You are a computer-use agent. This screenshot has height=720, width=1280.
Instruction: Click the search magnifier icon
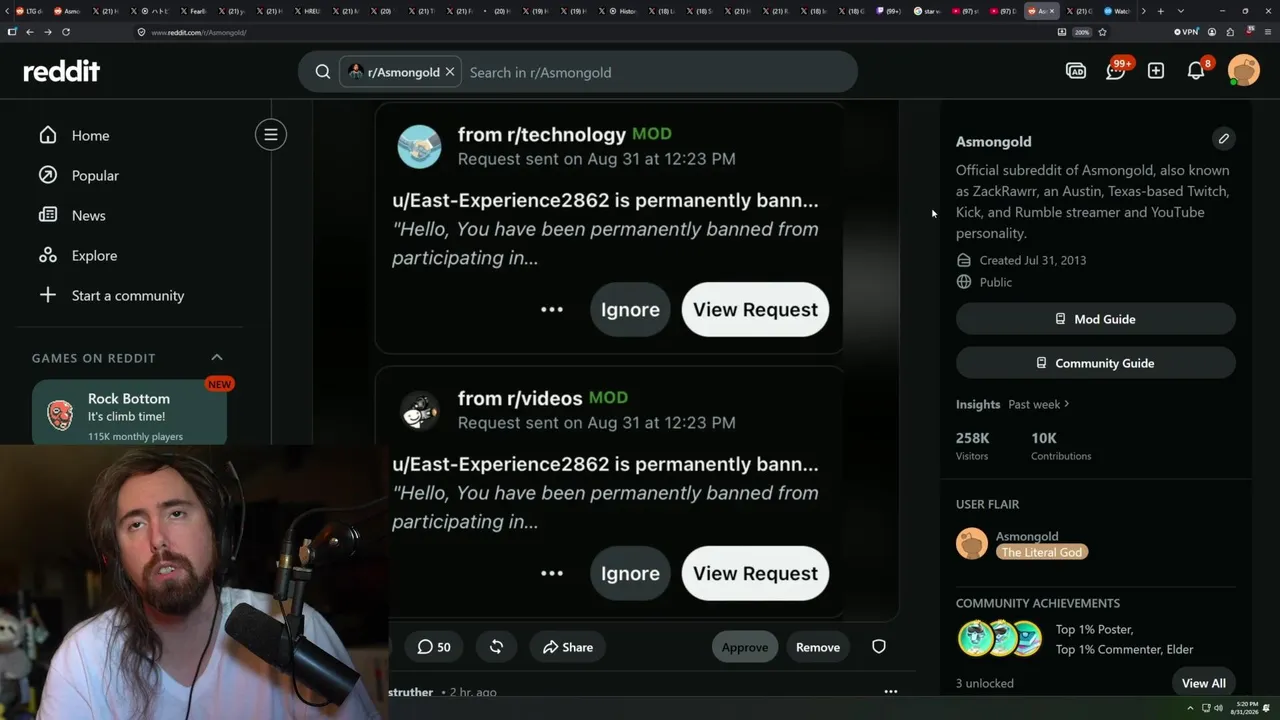coord(323,72)
